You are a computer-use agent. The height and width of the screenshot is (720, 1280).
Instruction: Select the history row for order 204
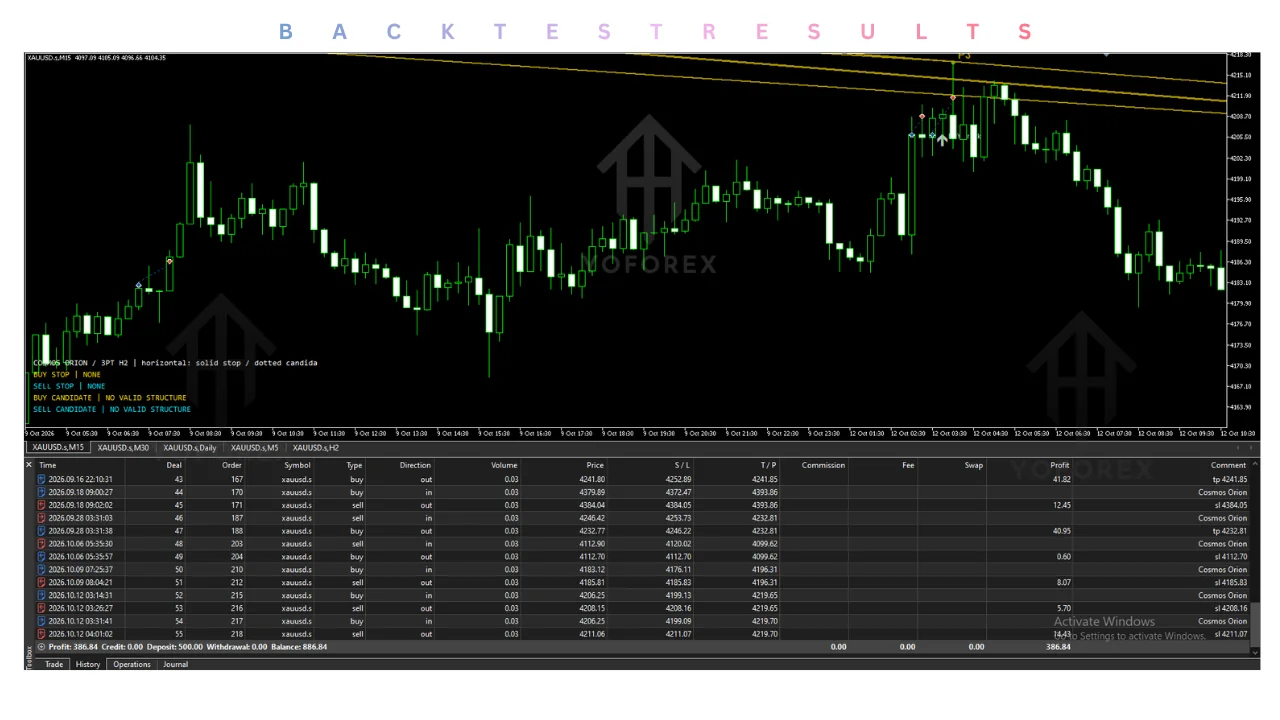[x=642, y=557]
